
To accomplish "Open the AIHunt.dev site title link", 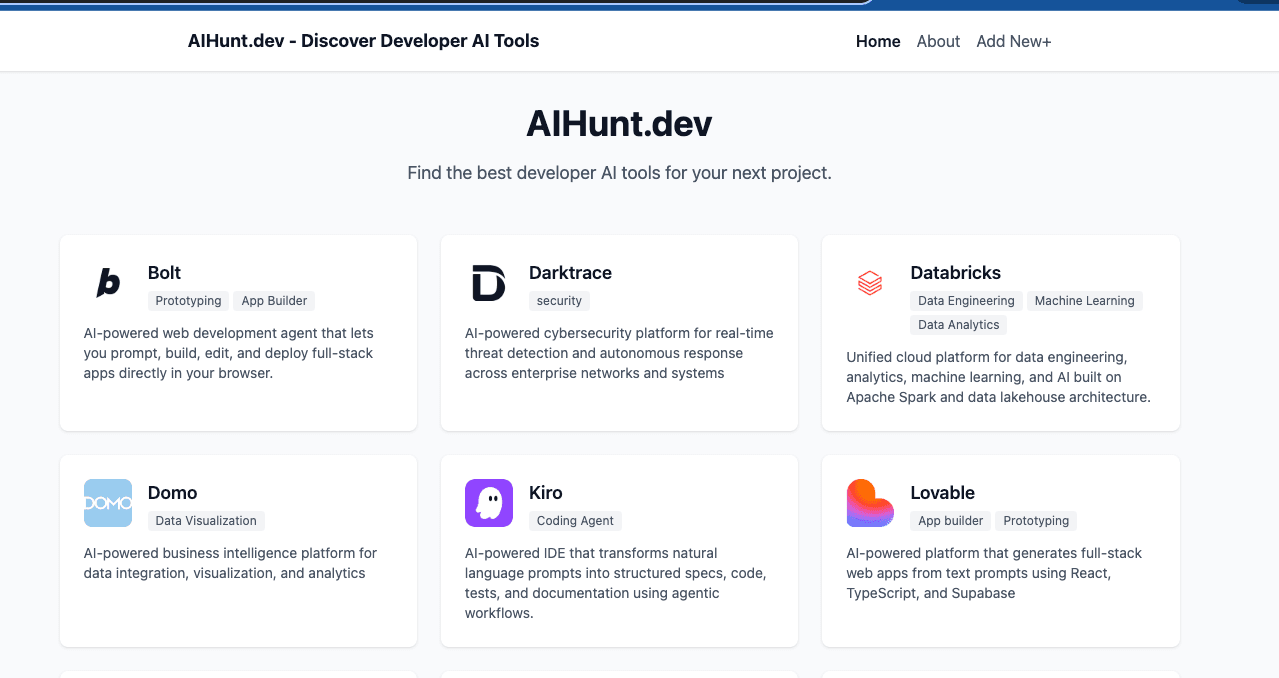I will coord(363,41).
